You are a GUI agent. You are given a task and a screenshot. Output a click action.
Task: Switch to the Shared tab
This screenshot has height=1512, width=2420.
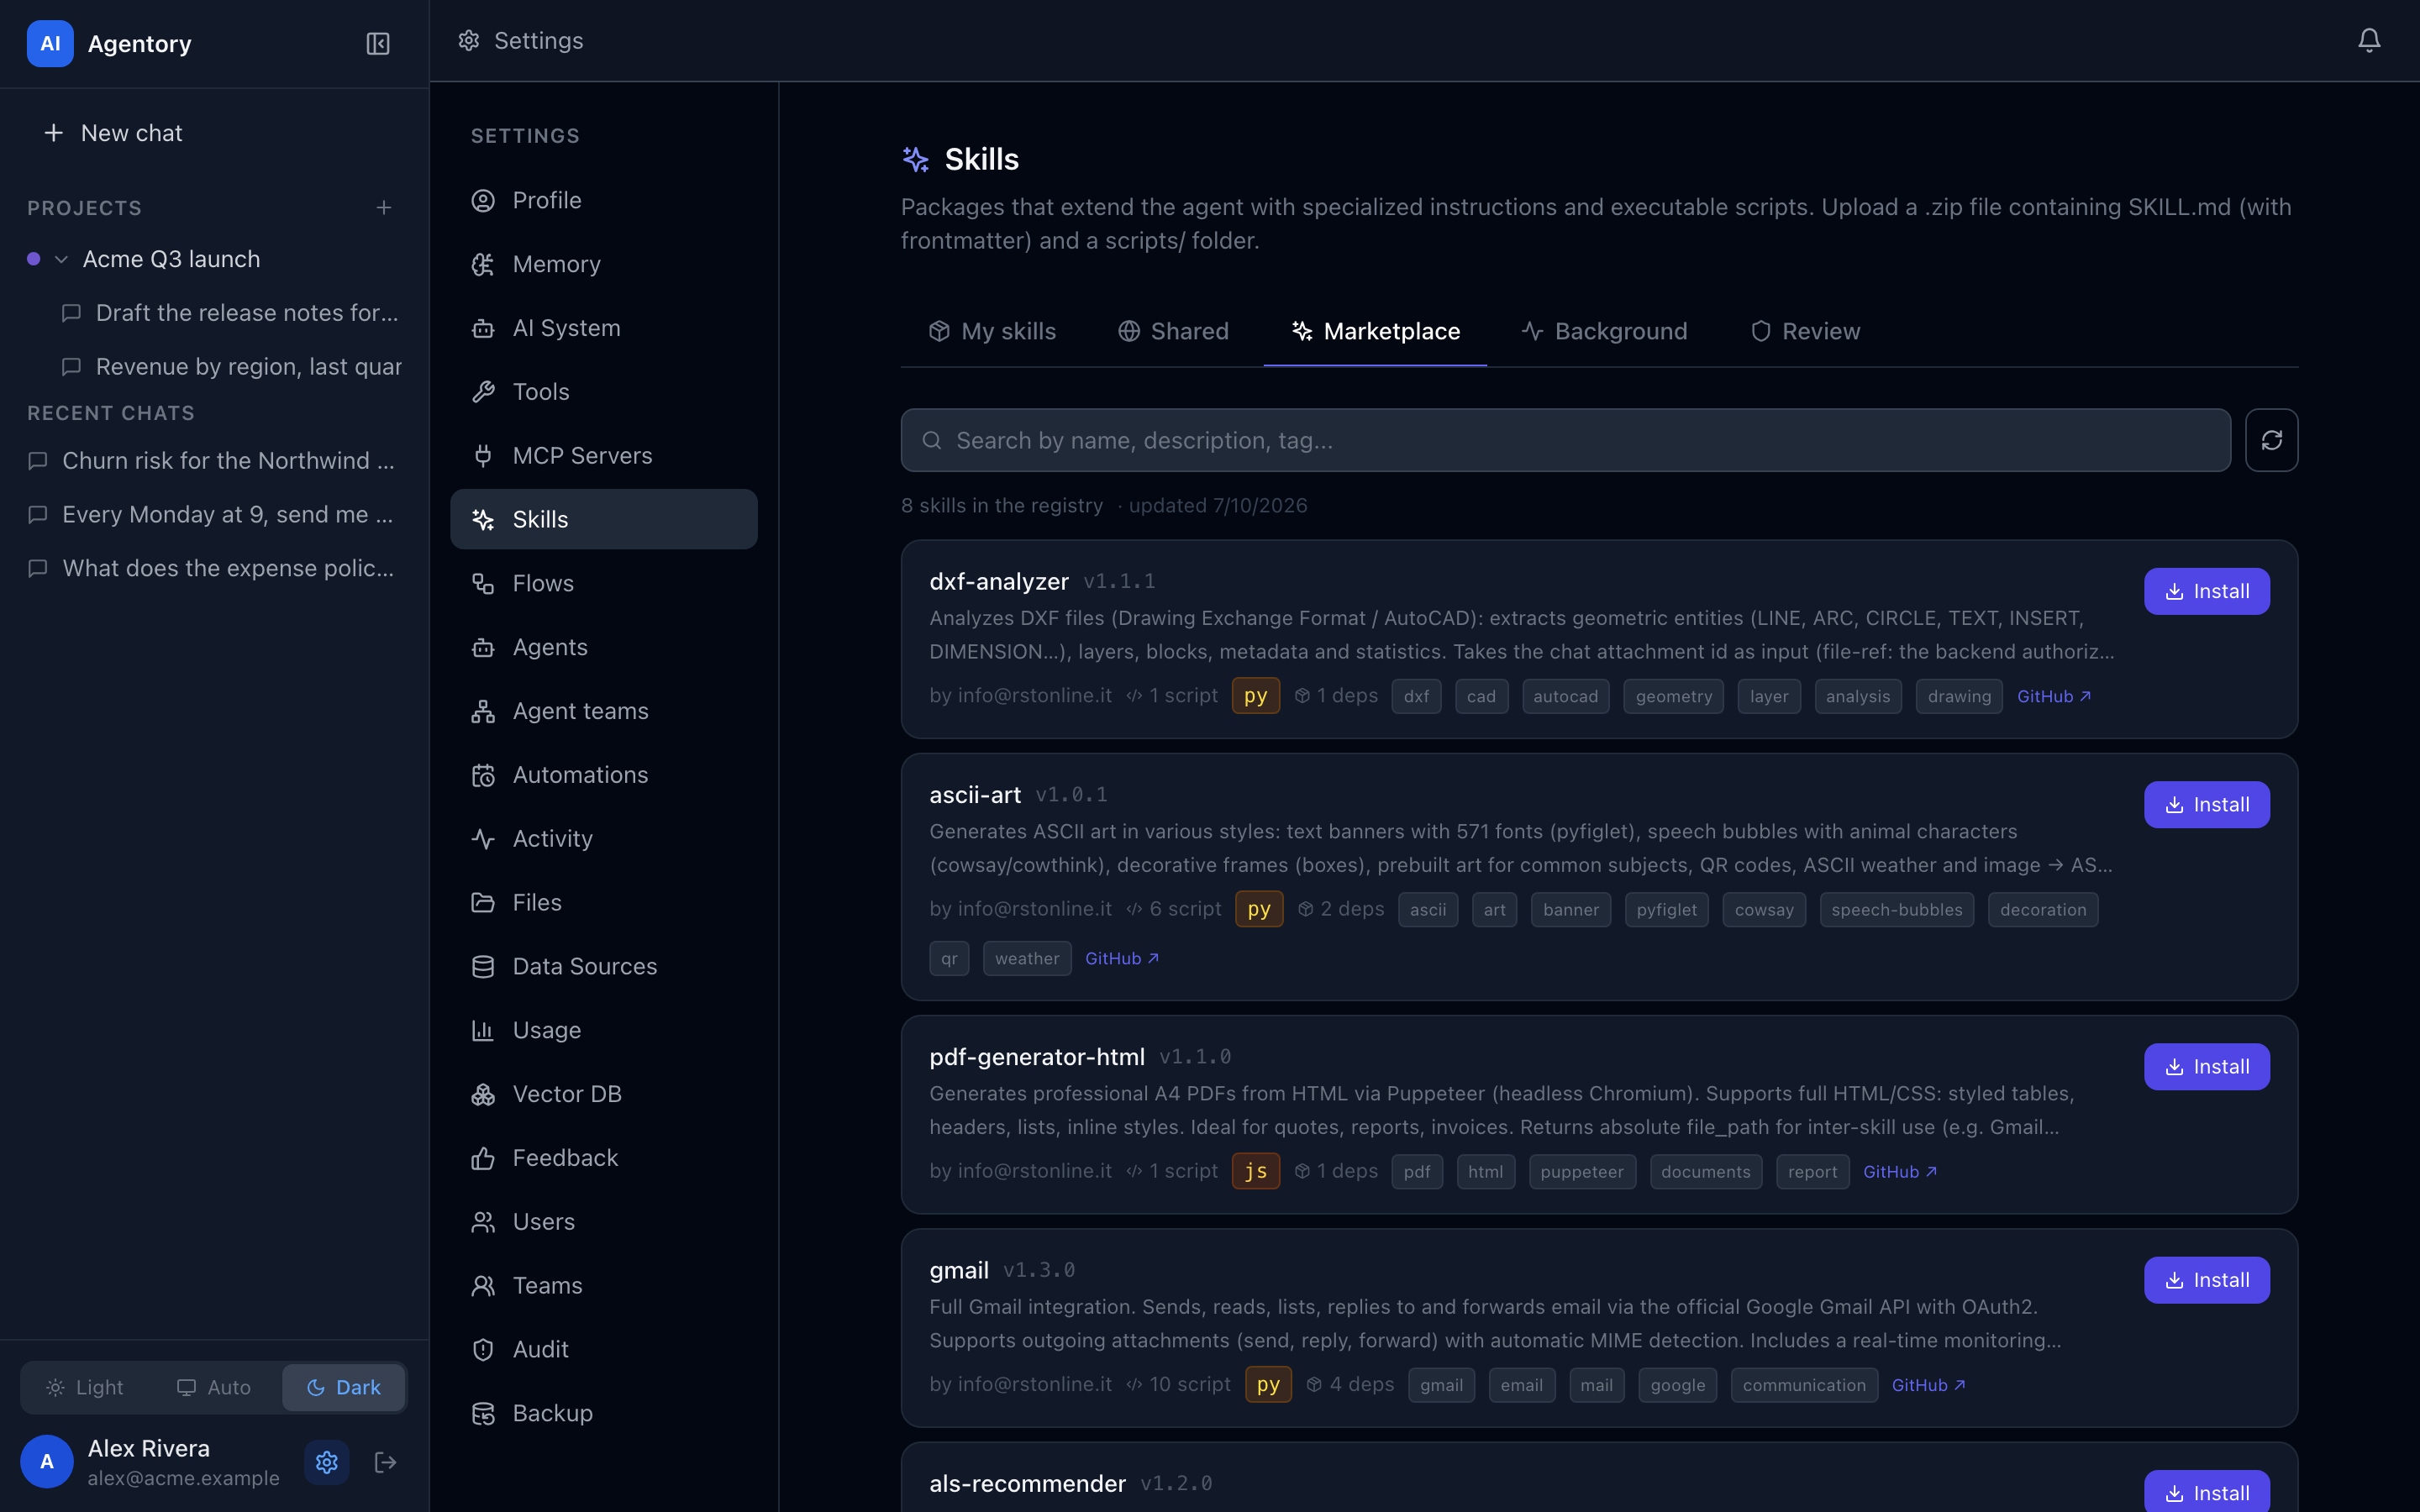[x=1173, y=331]
